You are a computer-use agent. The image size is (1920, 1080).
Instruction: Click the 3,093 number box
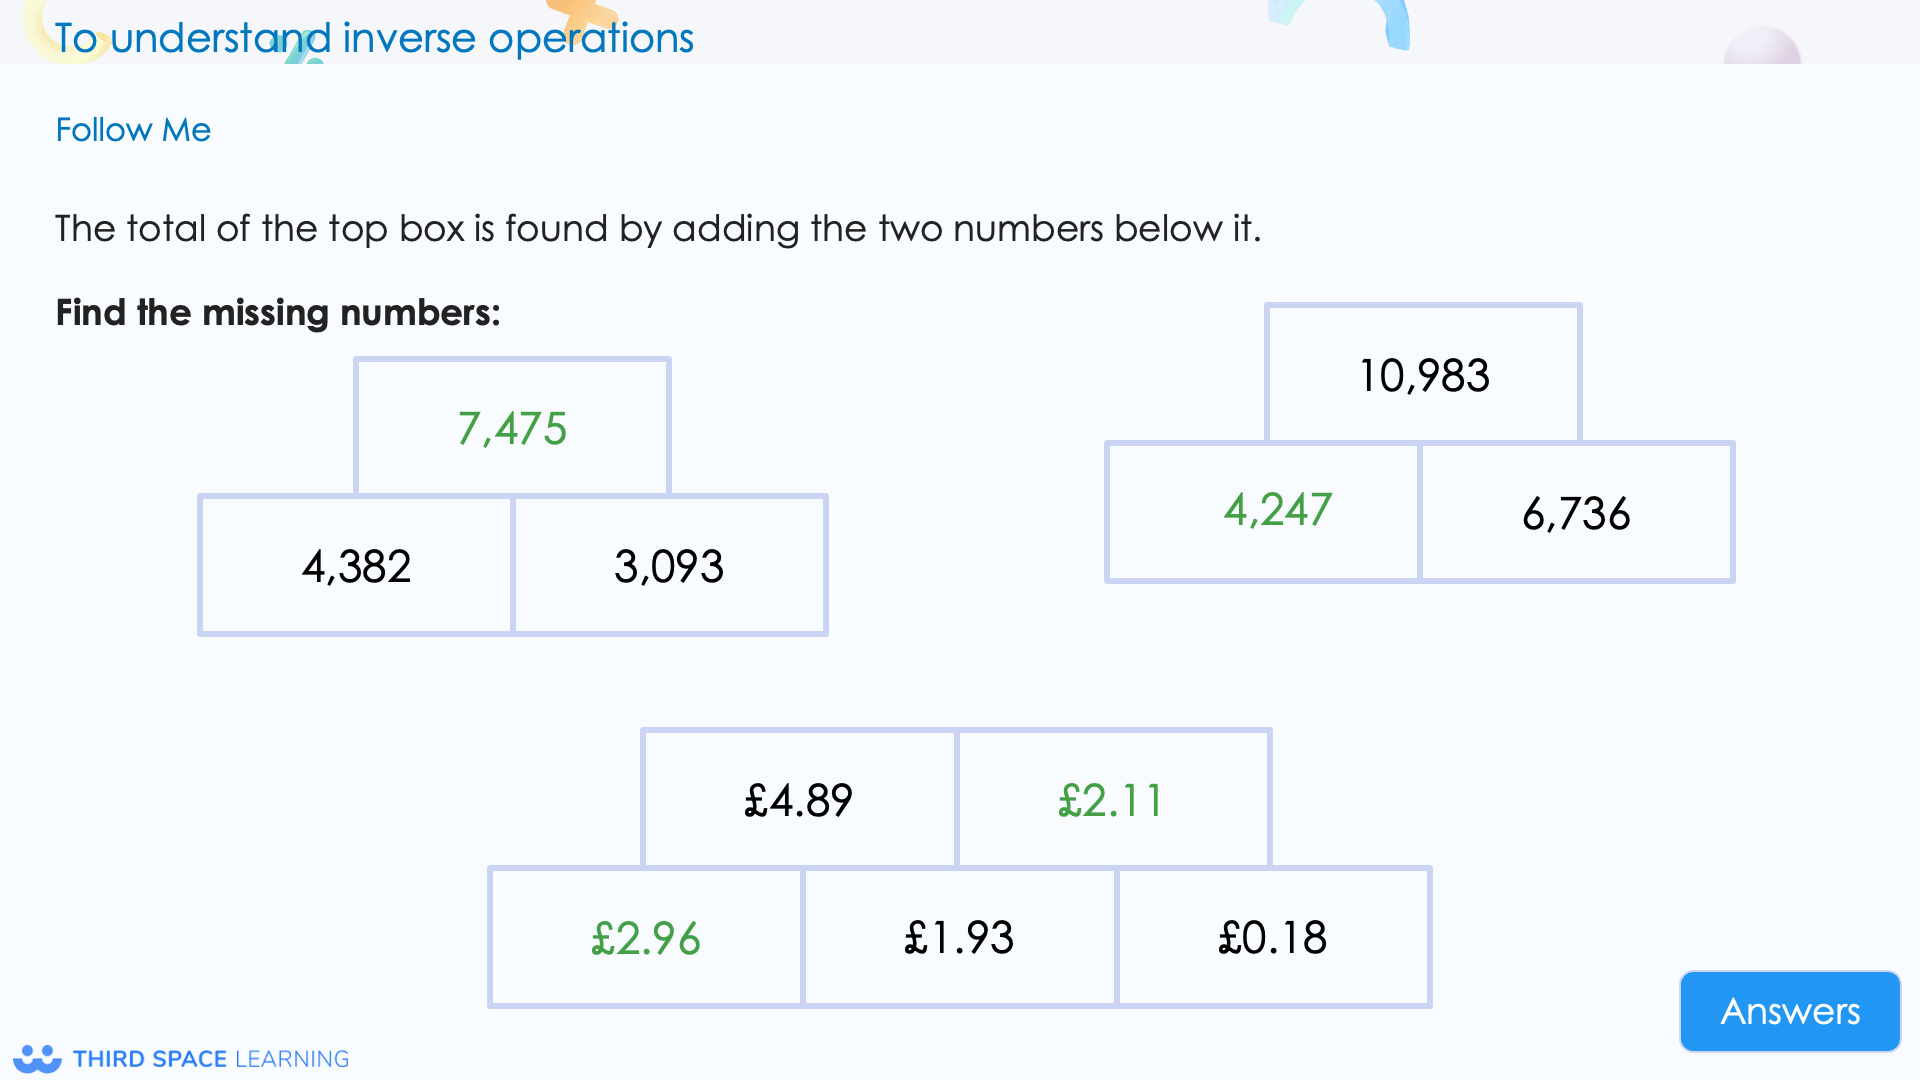[670, 565]
